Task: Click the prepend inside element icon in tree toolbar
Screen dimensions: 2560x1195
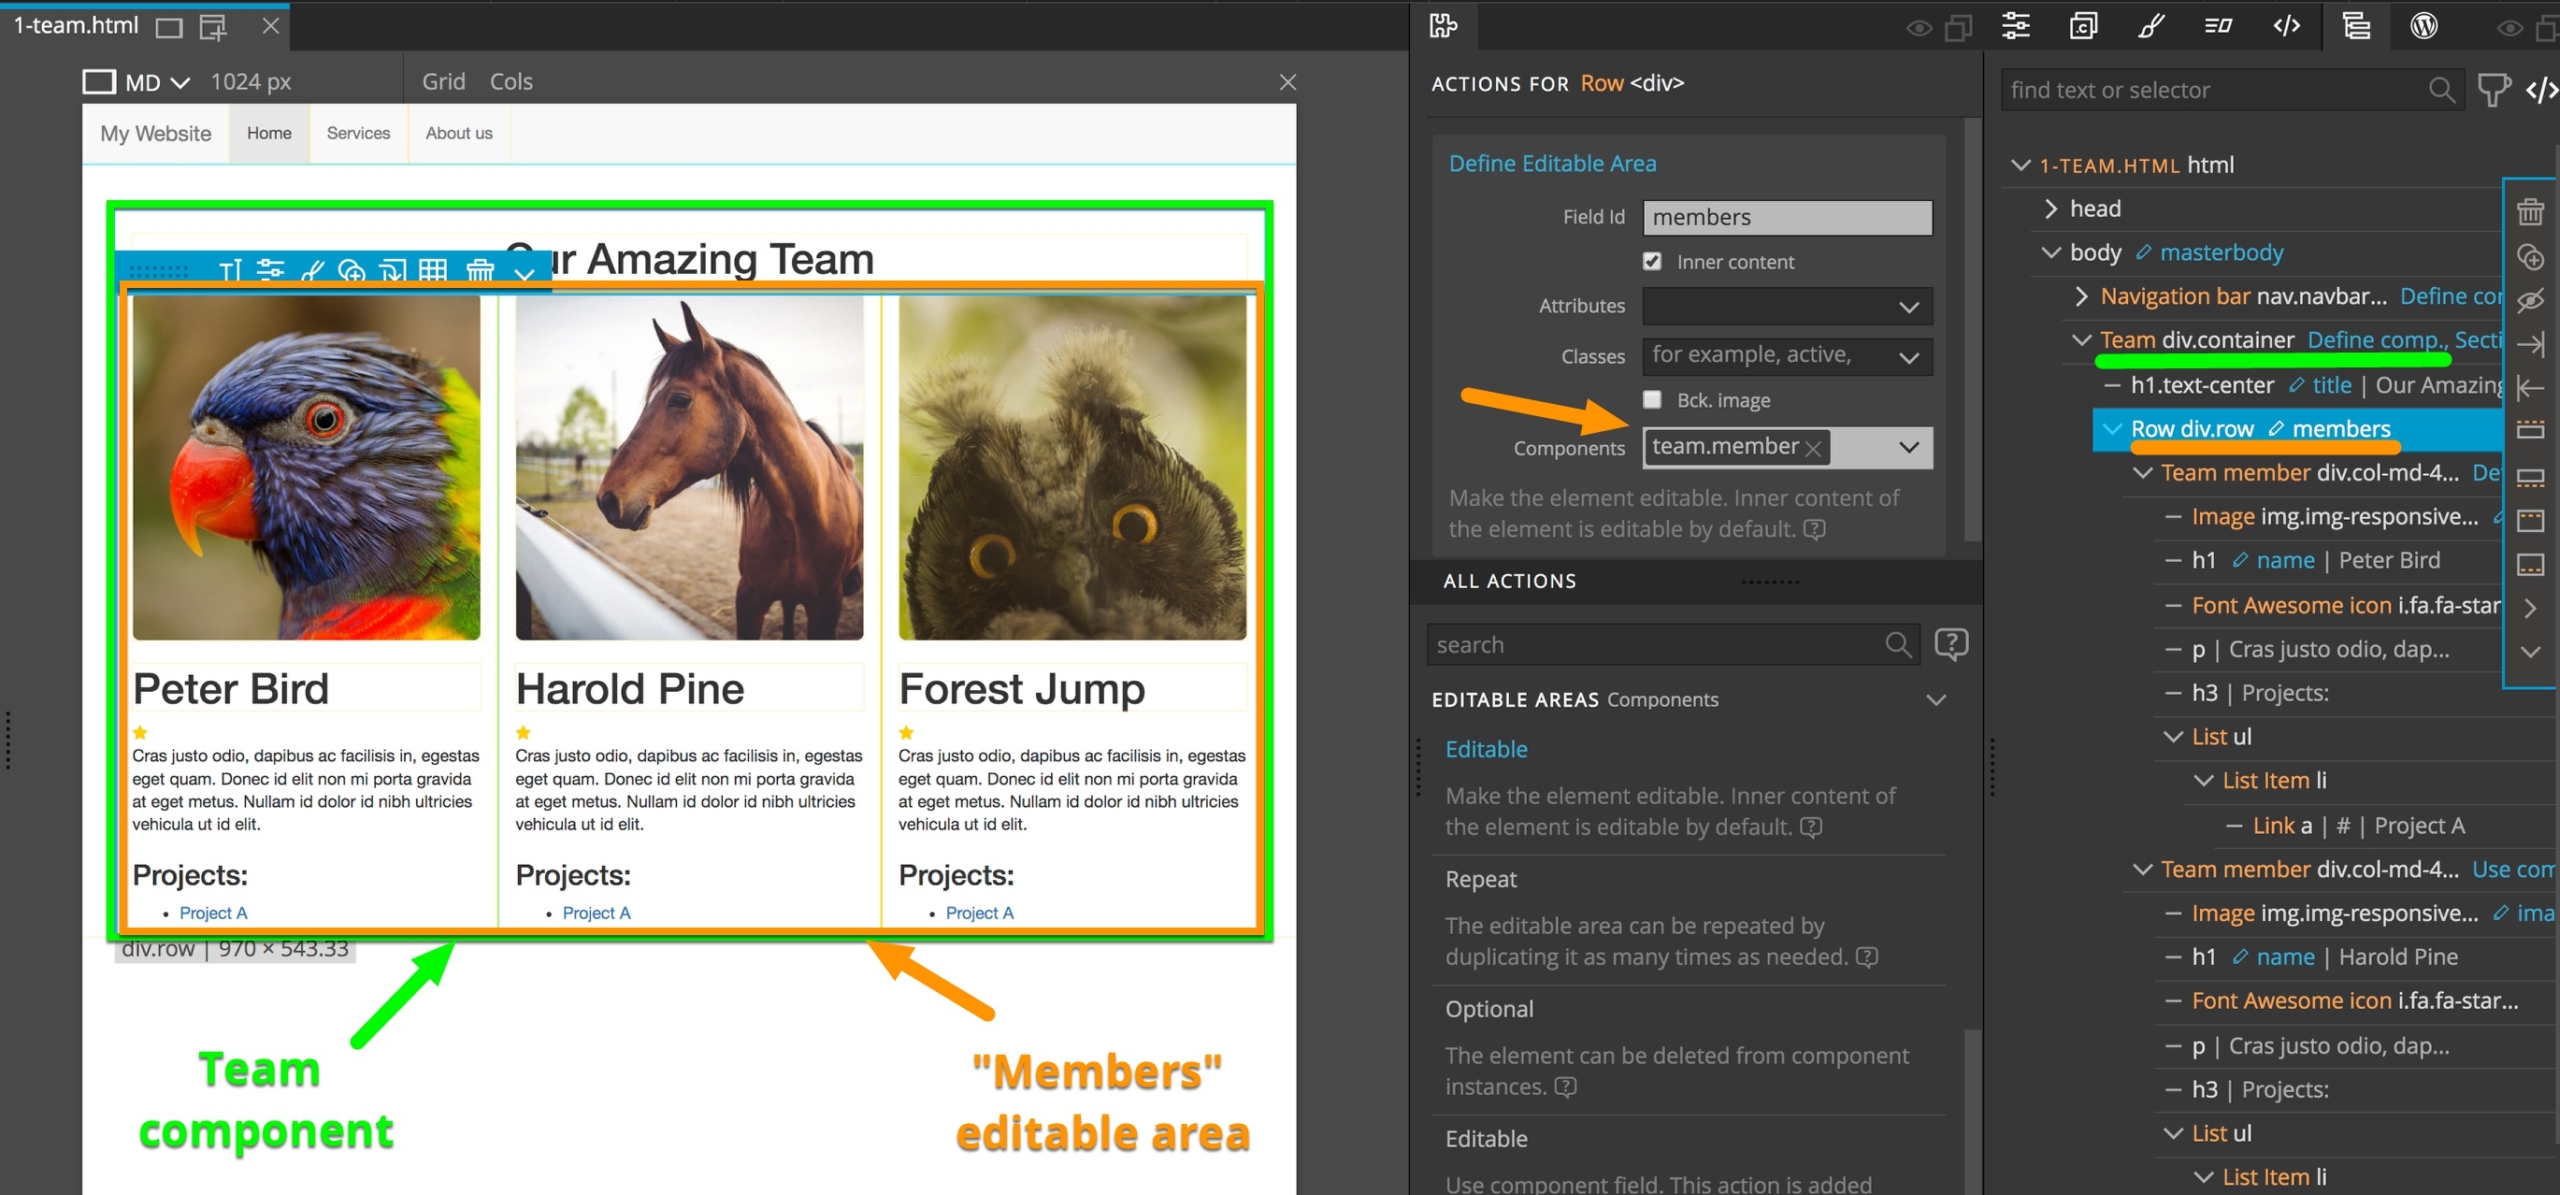Action: pos(2531,520)
